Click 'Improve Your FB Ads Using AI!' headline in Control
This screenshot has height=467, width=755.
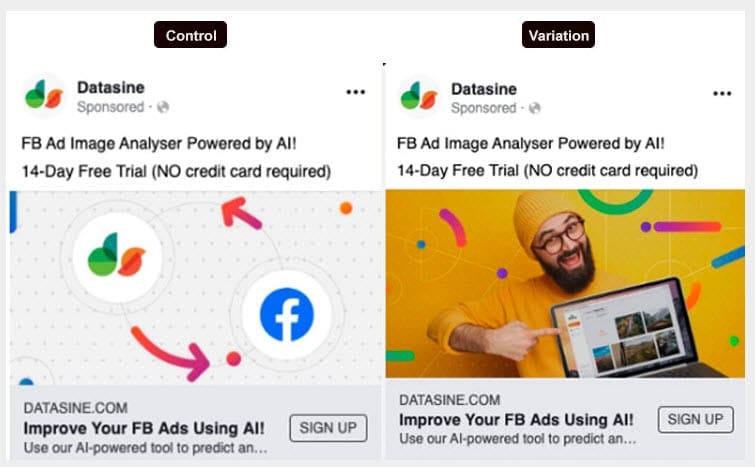(x=144, y=428)
